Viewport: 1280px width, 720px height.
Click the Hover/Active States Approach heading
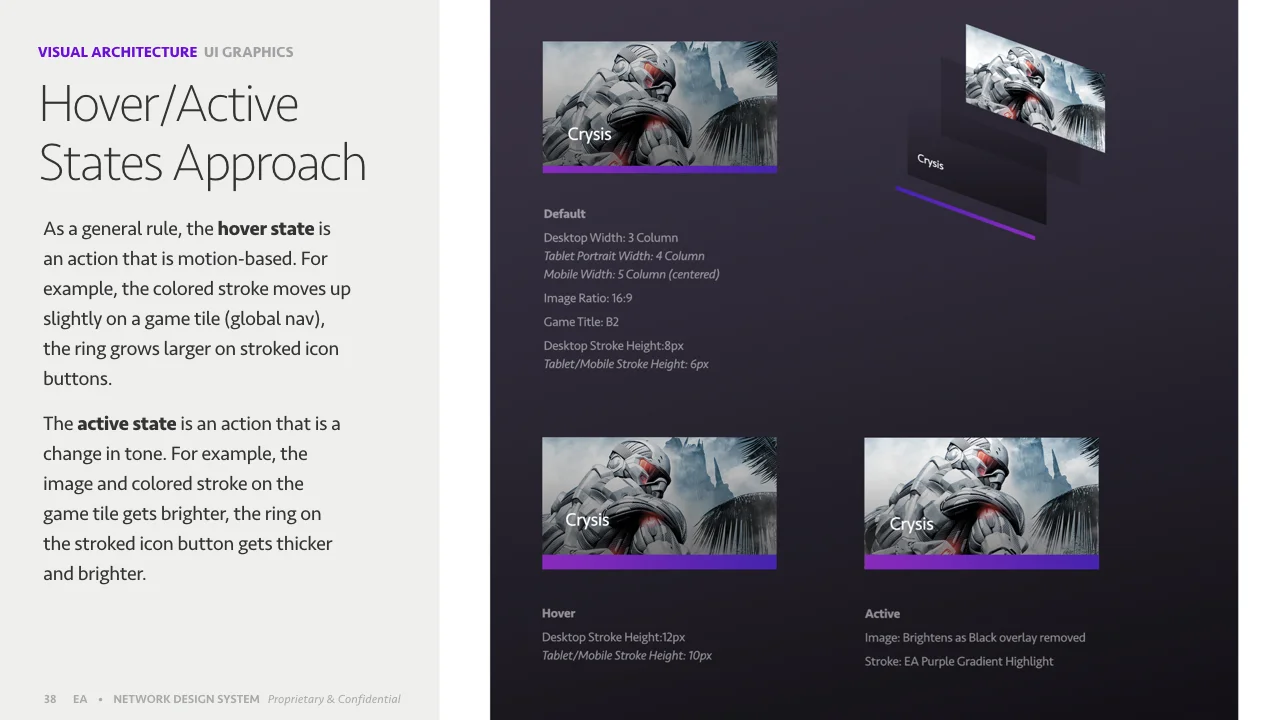[x=200, y=130]
